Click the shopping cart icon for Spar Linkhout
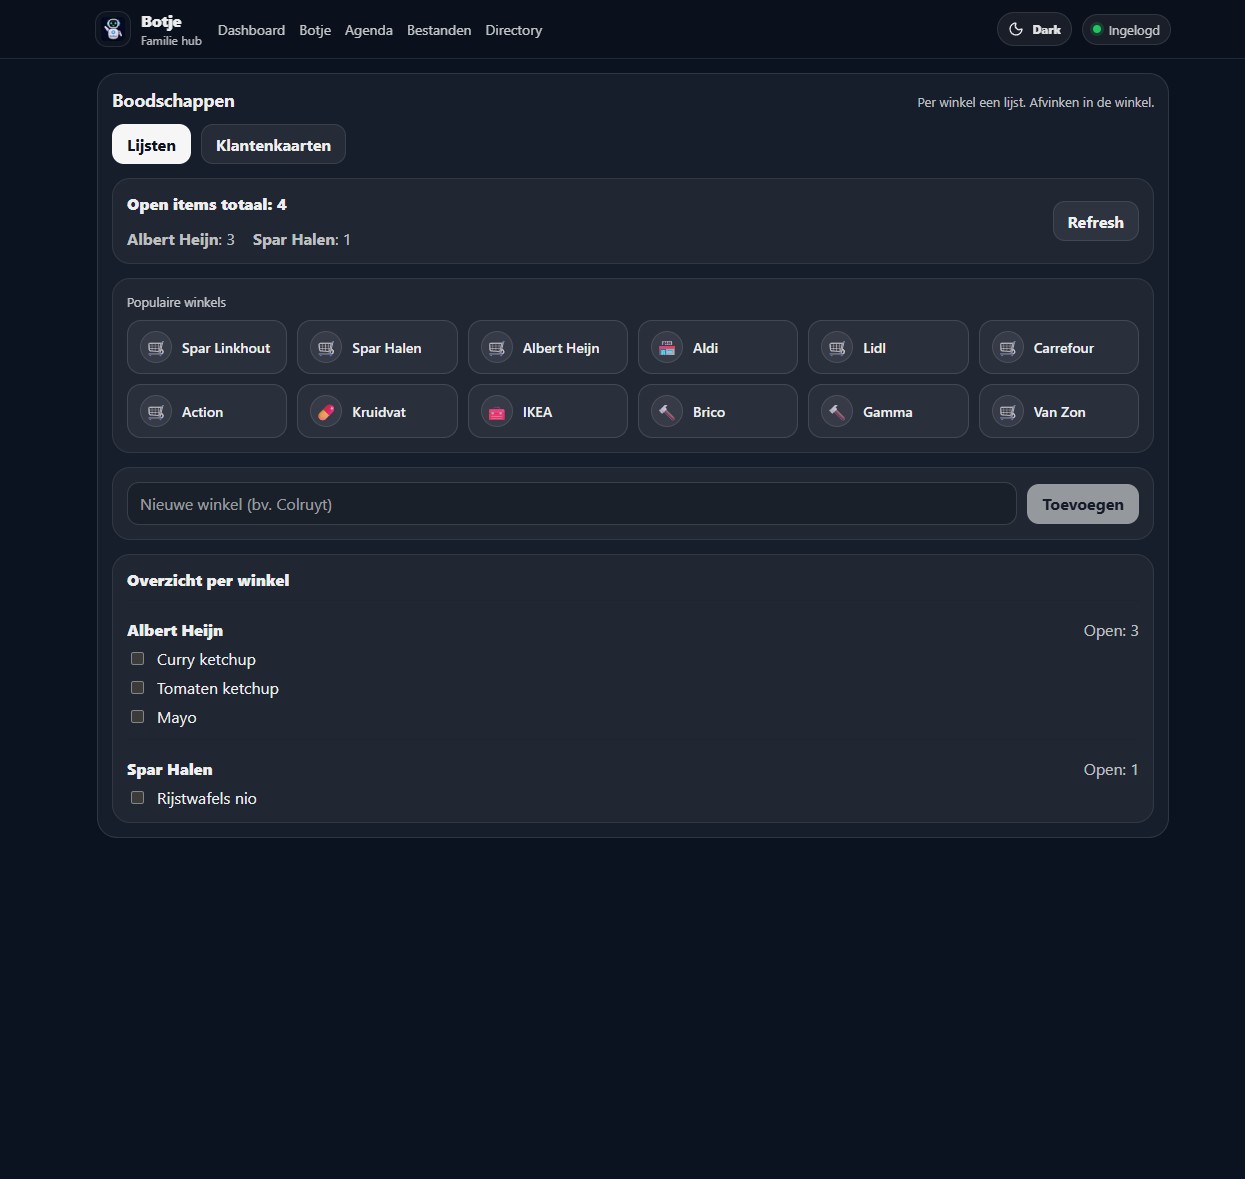This screenshot has width=1245, height=1179. click(x=156, y=348)
